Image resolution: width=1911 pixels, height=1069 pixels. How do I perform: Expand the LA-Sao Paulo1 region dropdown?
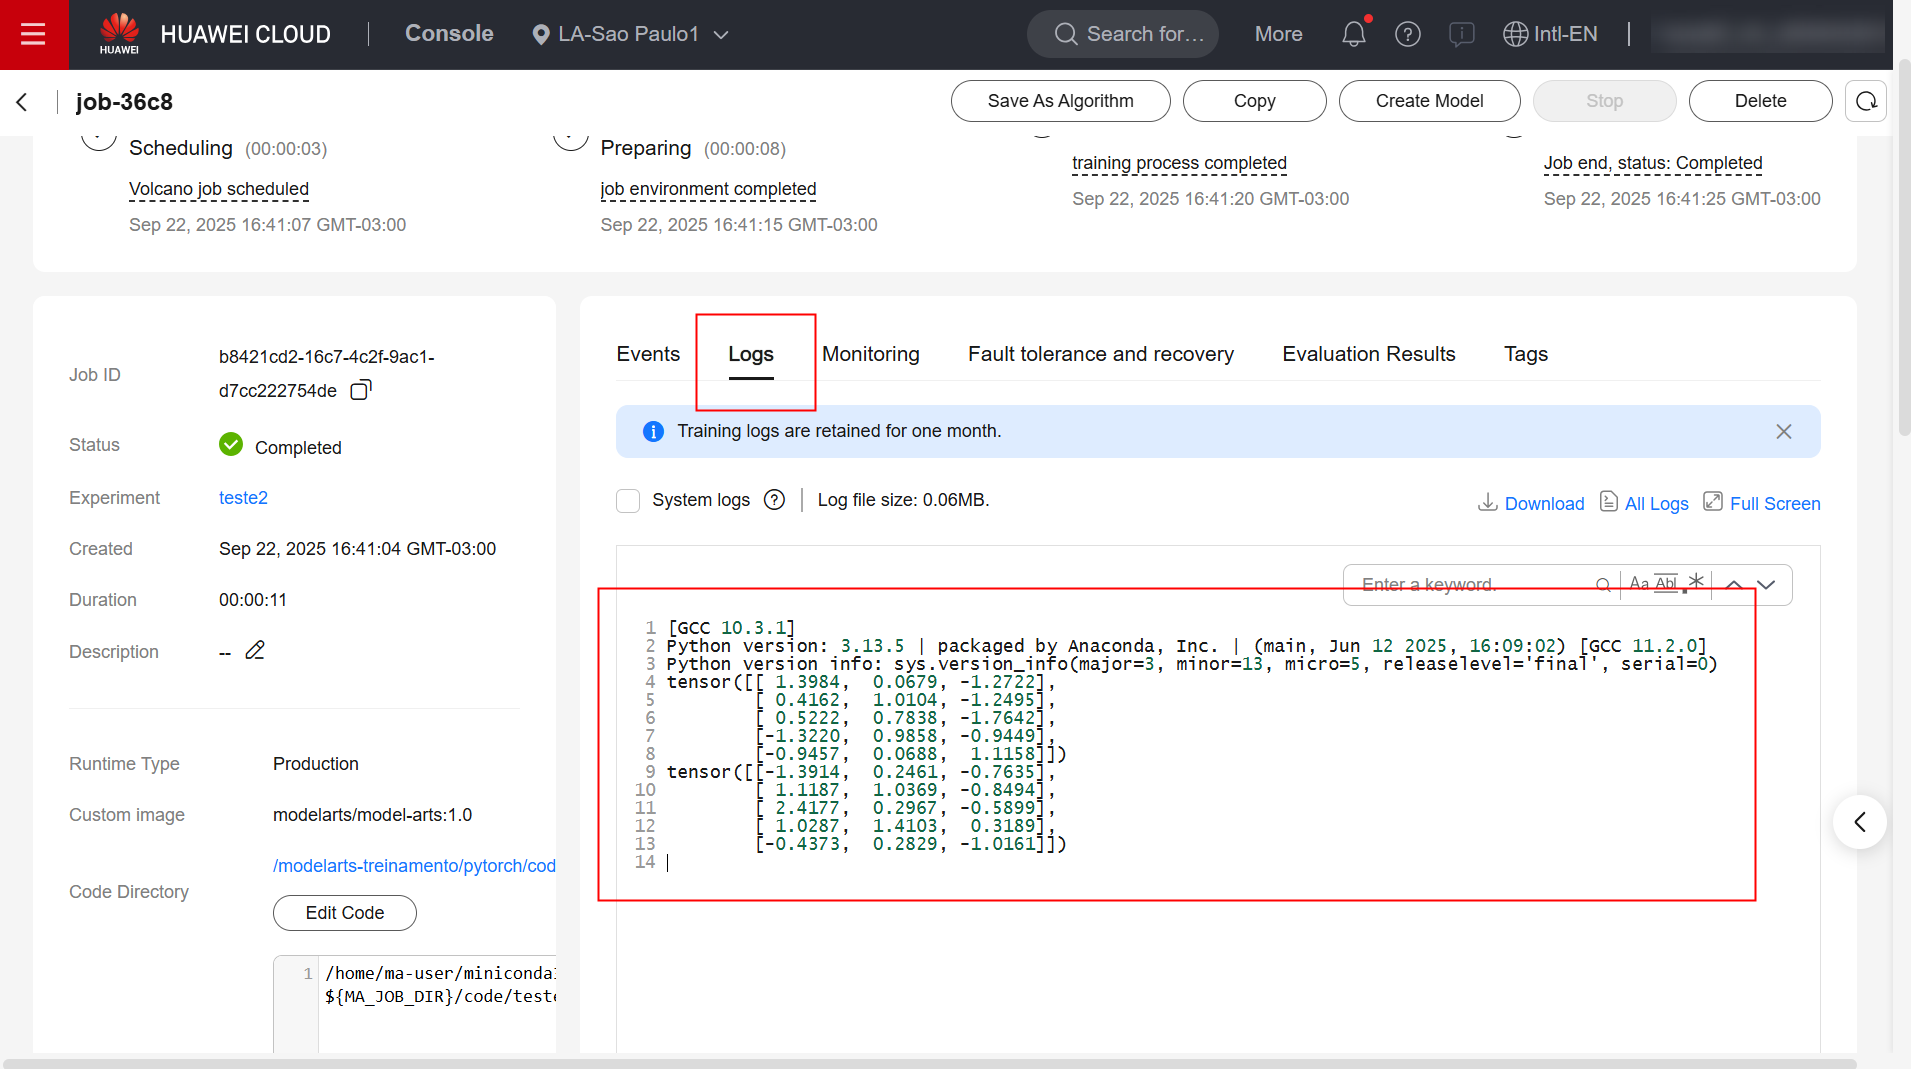coord(630,34)
